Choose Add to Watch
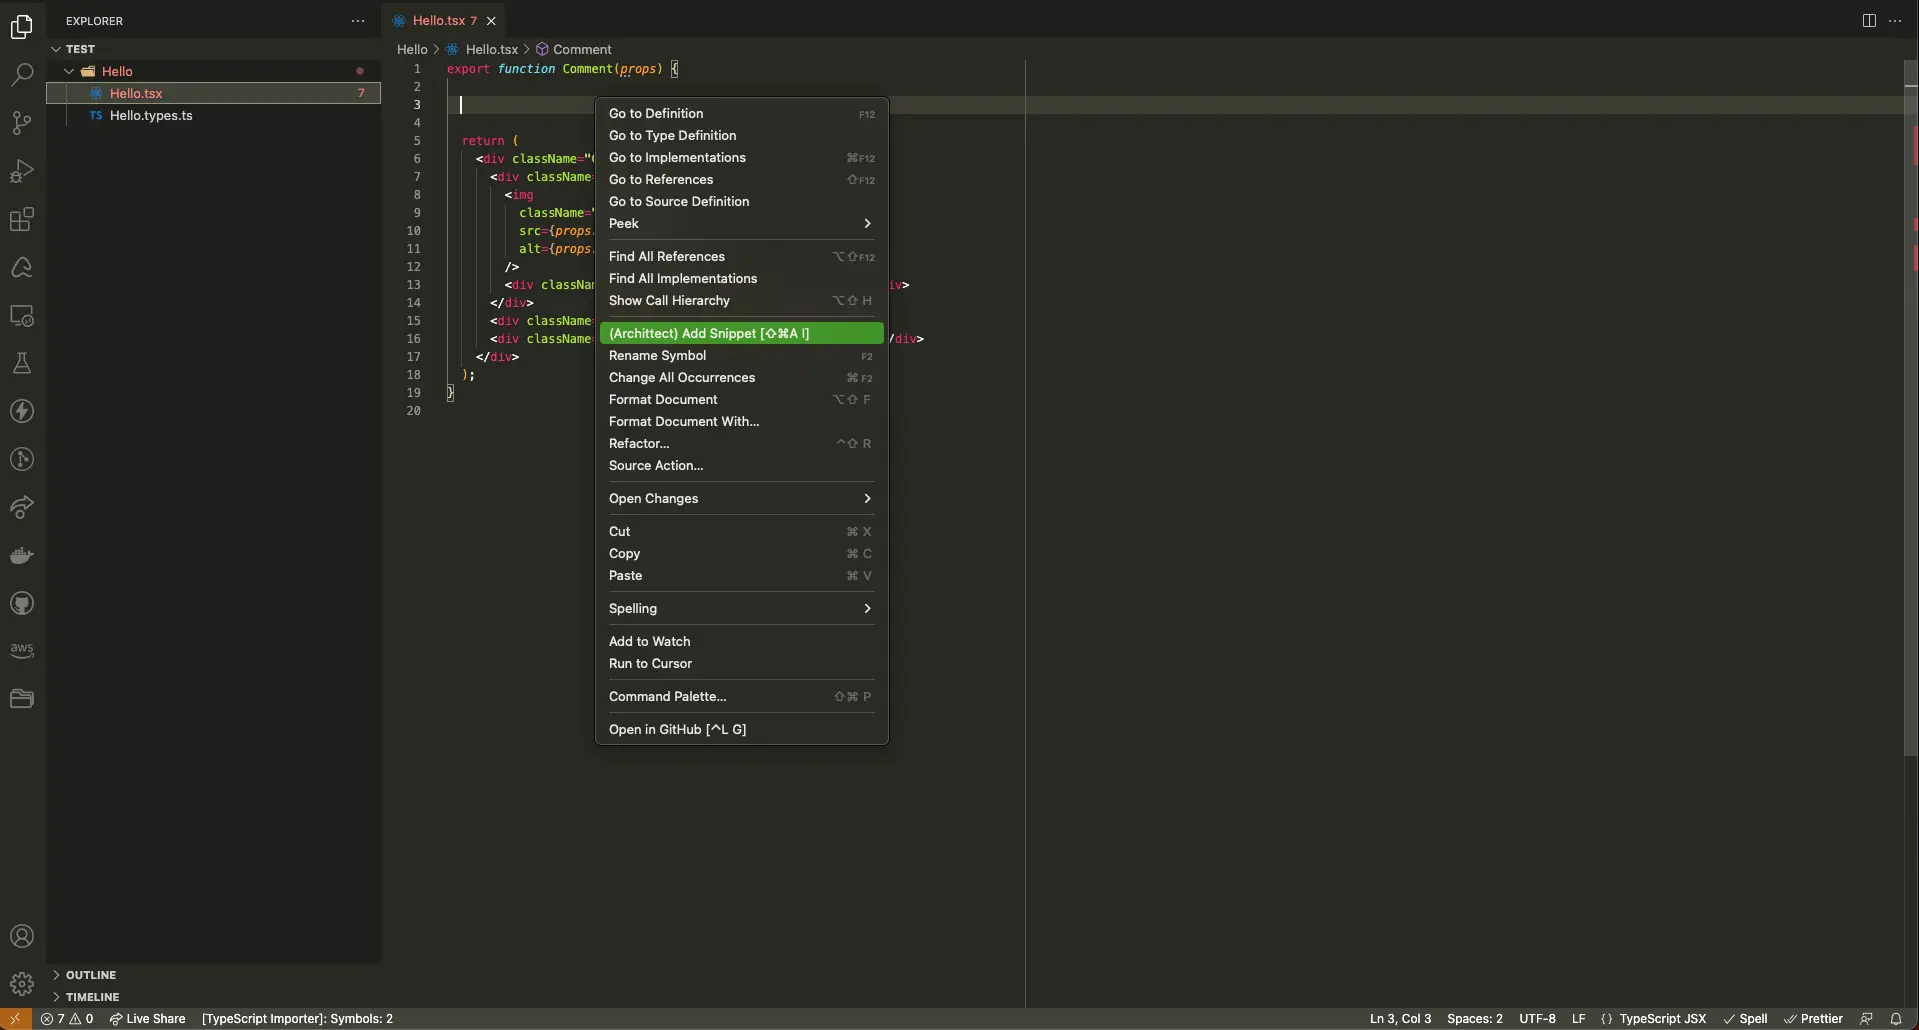 coord(741,642)
